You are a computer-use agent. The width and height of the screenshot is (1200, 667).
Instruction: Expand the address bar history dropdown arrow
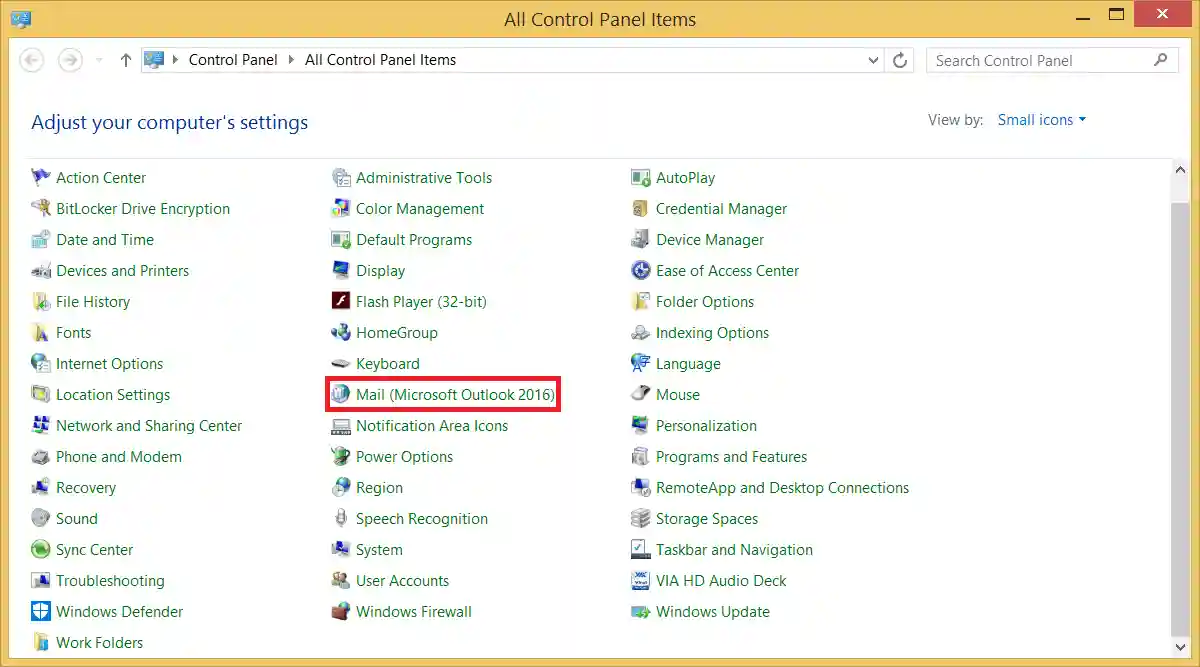873,60
